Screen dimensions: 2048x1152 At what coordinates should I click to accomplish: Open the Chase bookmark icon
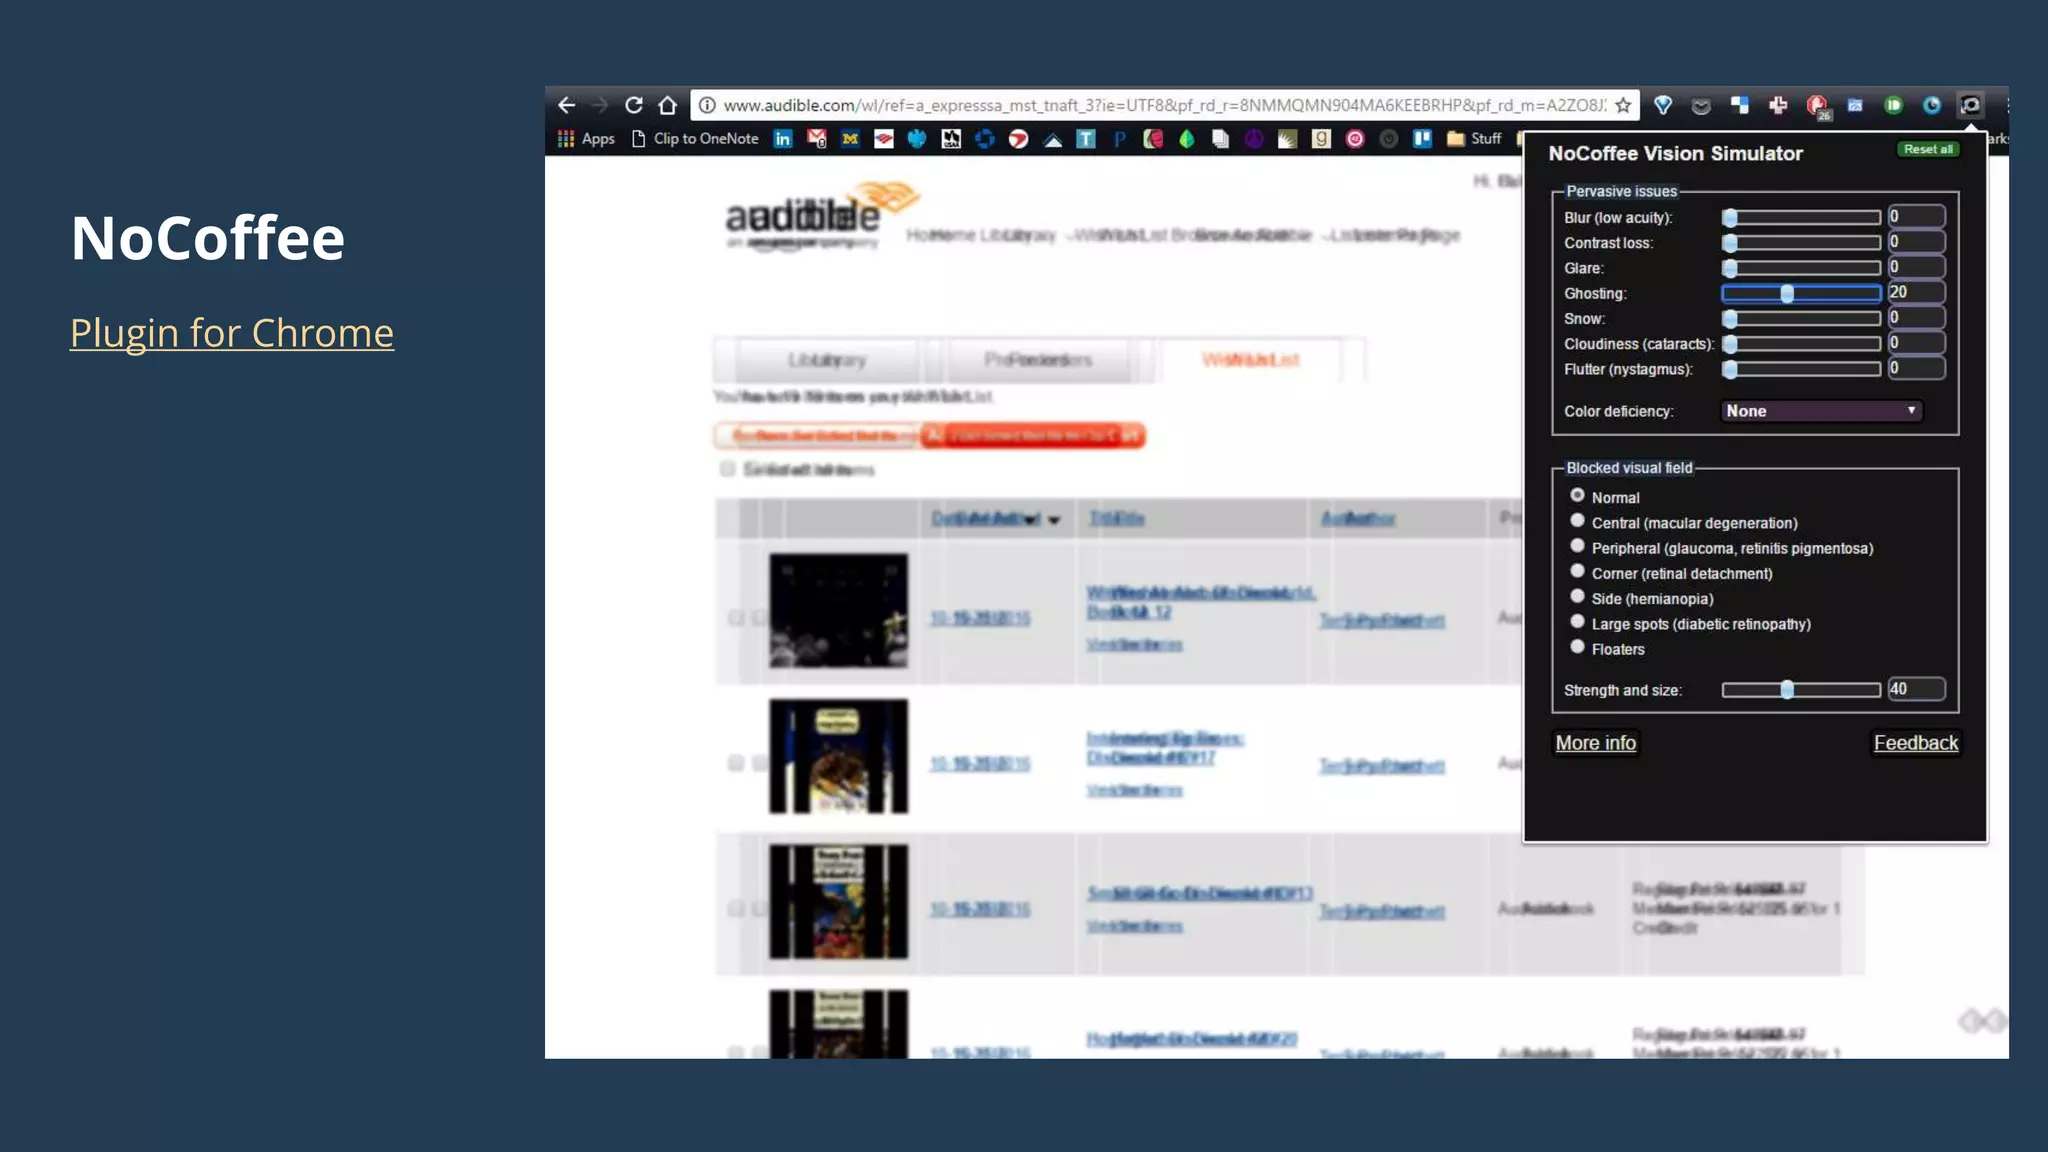(x=985, y=139)
